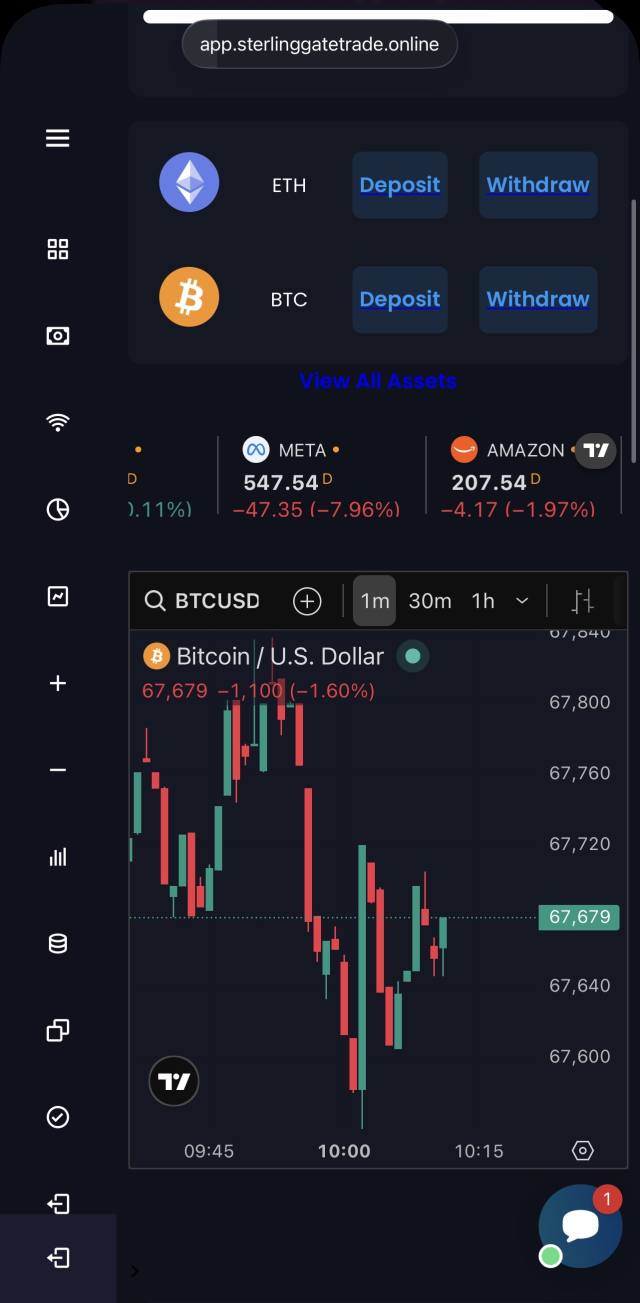Open the live chat bubble
The height and width of the screenshot is (1303, 640).
coord(580,1226)
